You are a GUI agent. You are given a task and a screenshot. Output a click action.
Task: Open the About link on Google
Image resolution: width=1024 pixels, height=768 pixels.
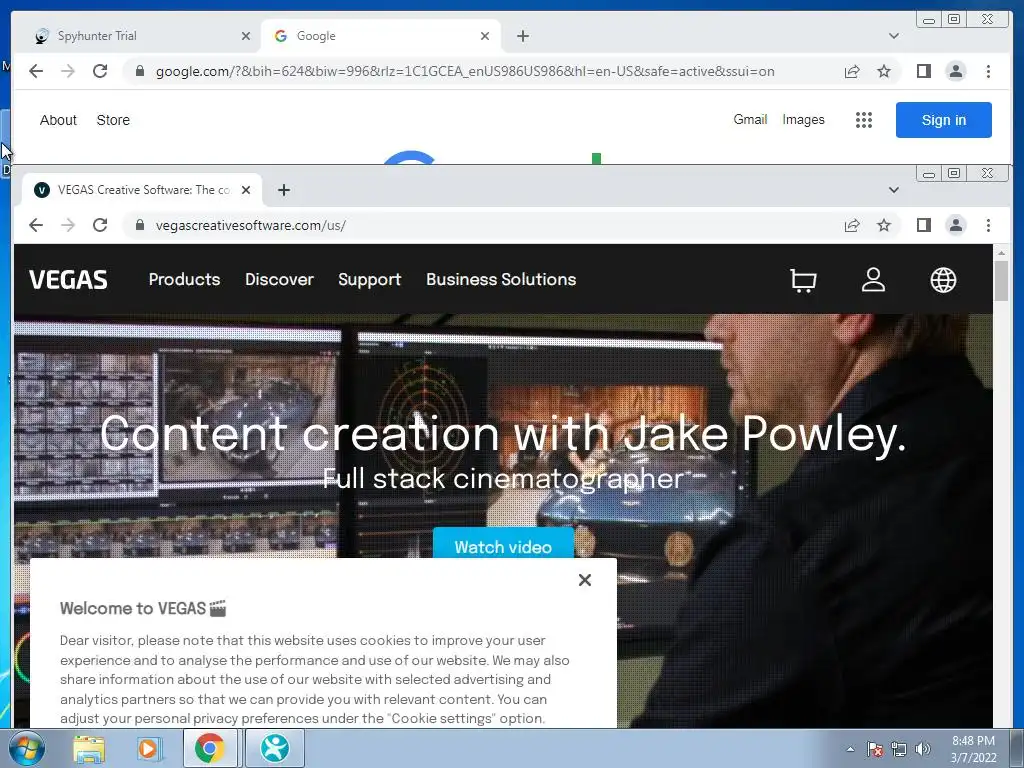coord(58,120)
